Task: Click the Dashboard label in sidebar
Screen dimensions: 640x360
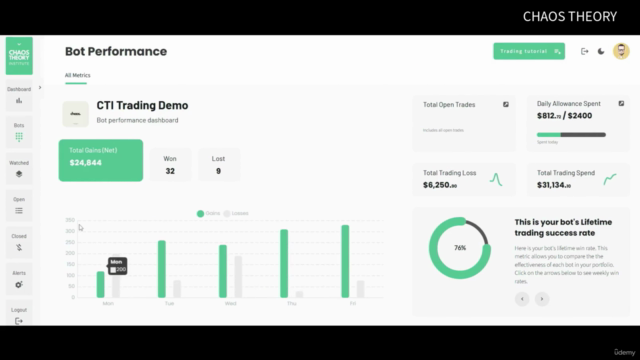Action: click(x=19, y=89)
